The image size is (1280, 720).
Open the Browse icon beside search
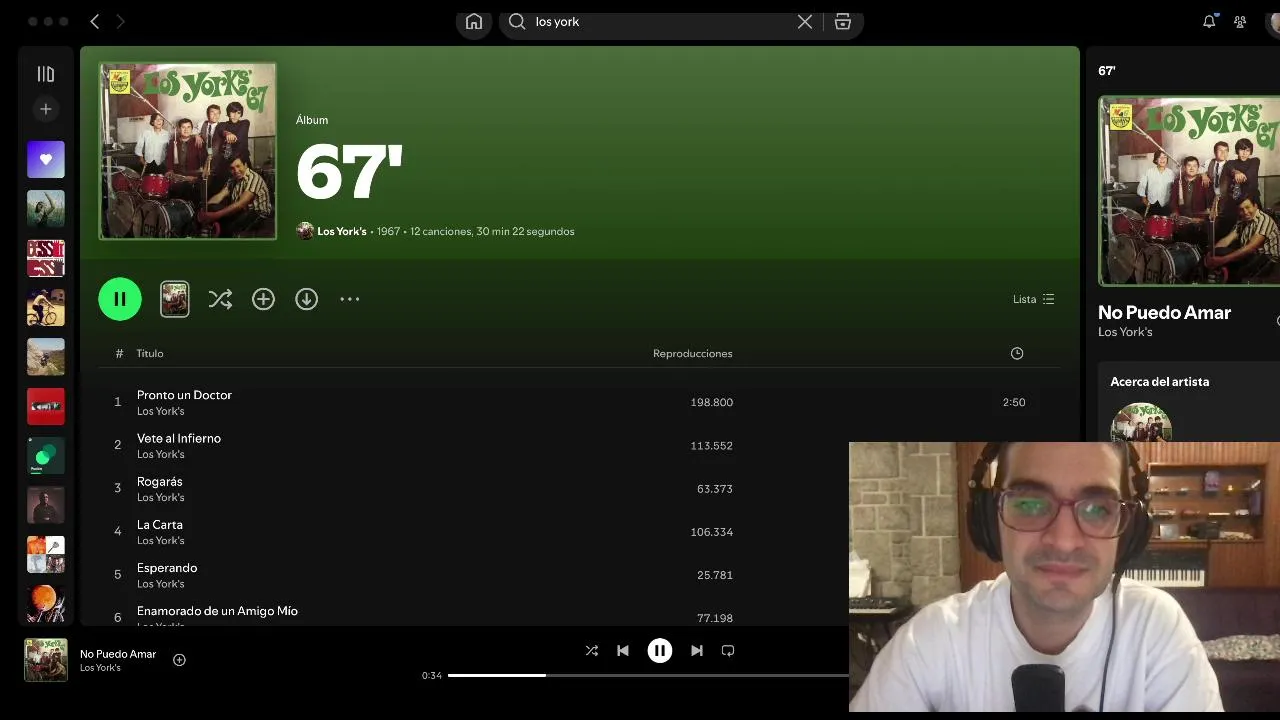point(843,21)
